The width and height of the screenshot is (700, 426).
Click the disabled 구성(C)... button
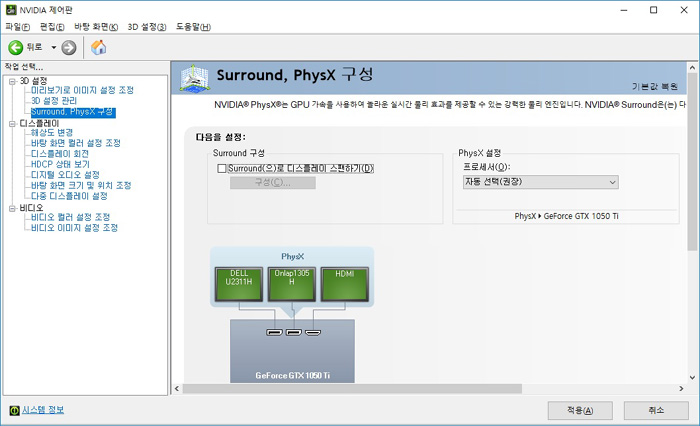point(273,183)
